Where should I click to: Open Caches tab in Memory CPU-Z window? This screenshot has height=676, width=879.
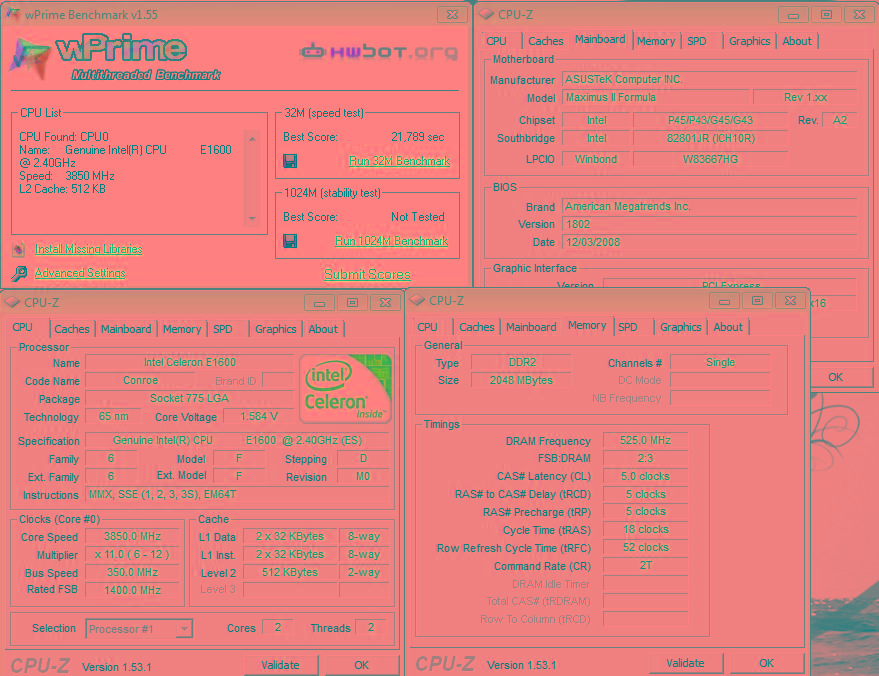pos(476,327)
